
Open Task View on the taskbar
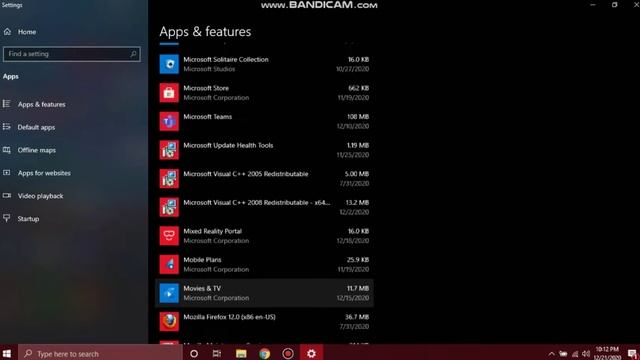[217, 353]
